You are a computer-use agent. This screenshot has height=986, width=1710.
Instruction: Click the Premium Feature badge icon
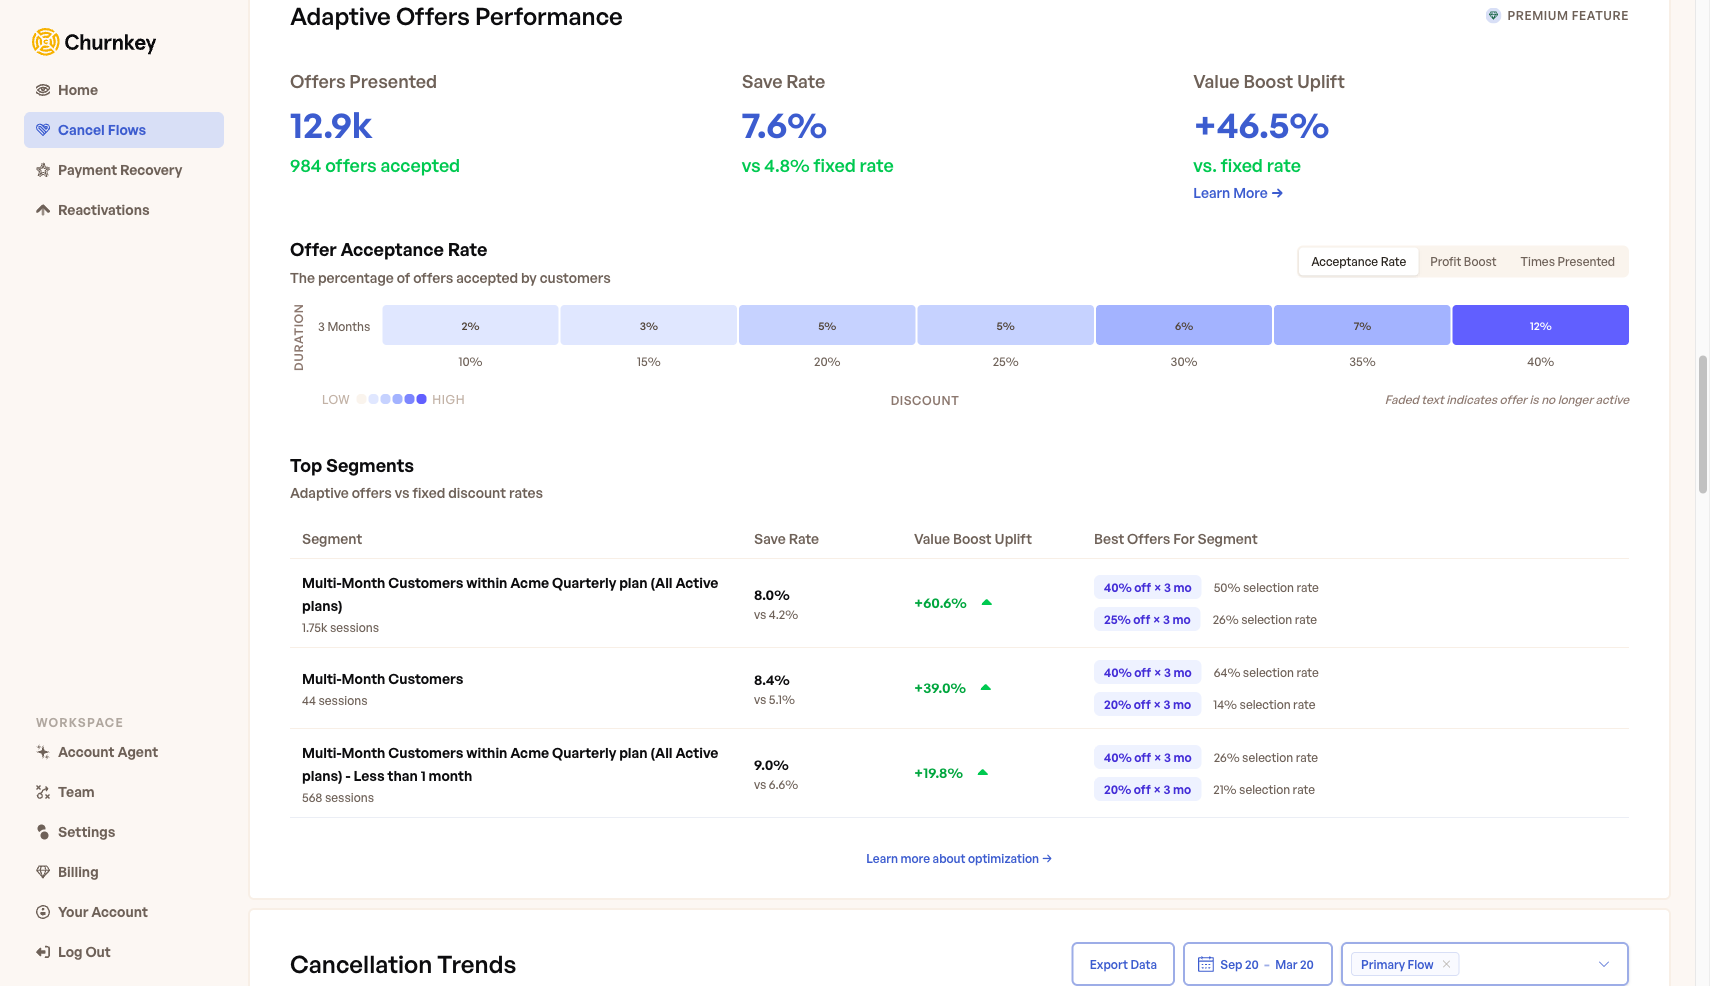1493,15
